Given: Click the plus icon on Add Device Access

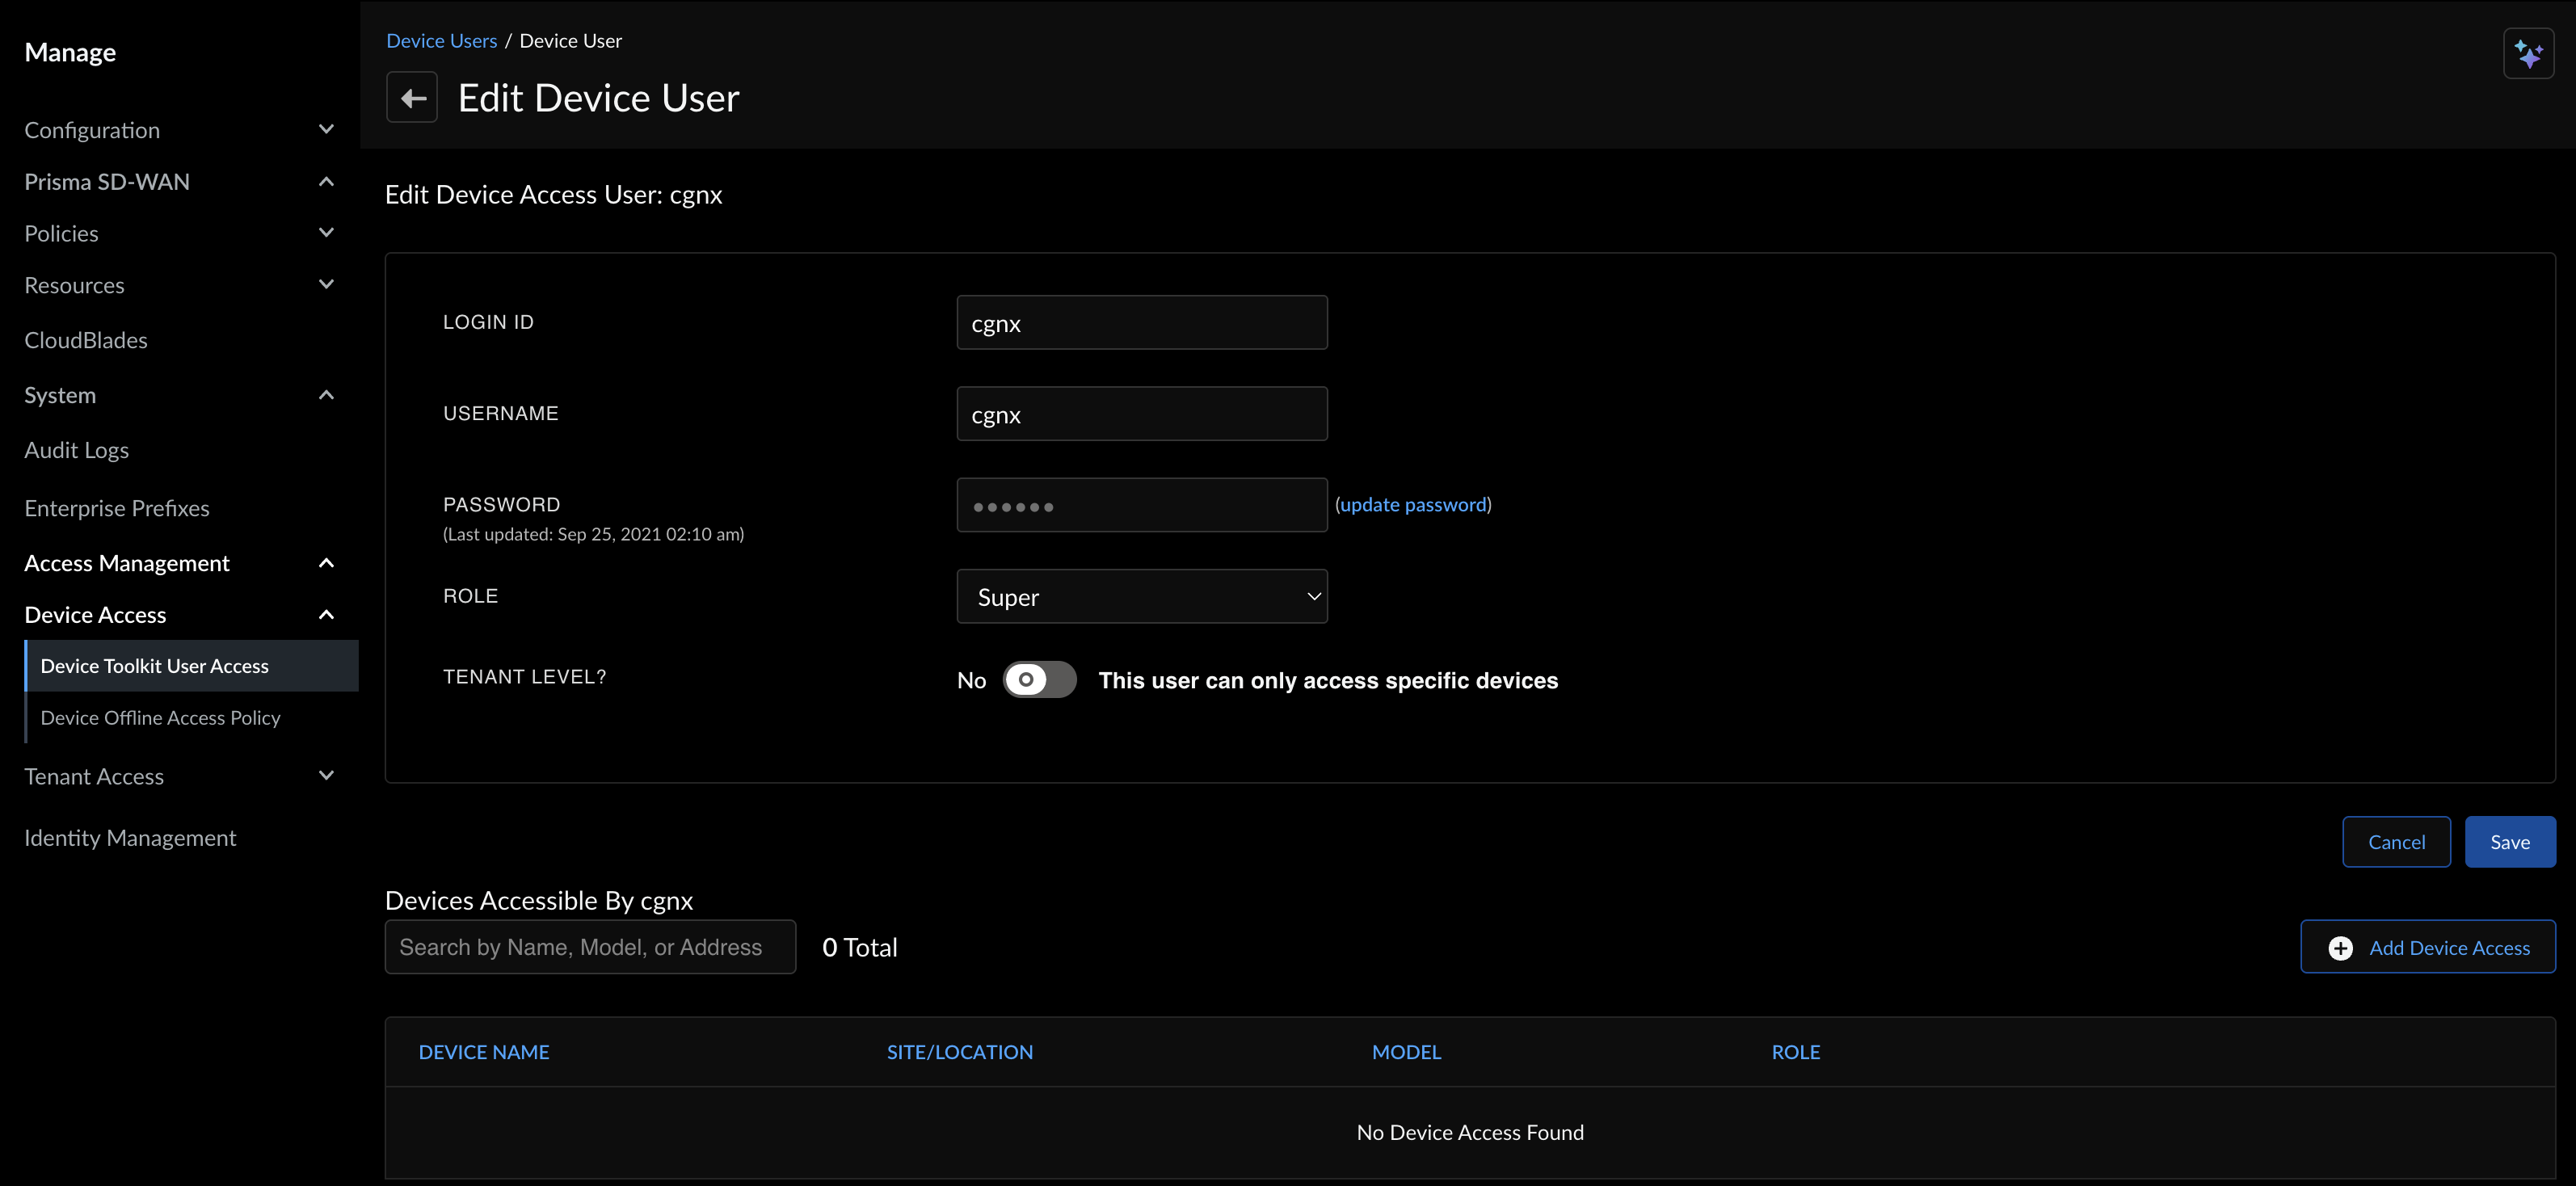Looking at the screenshot, I should pos(2340,947).
